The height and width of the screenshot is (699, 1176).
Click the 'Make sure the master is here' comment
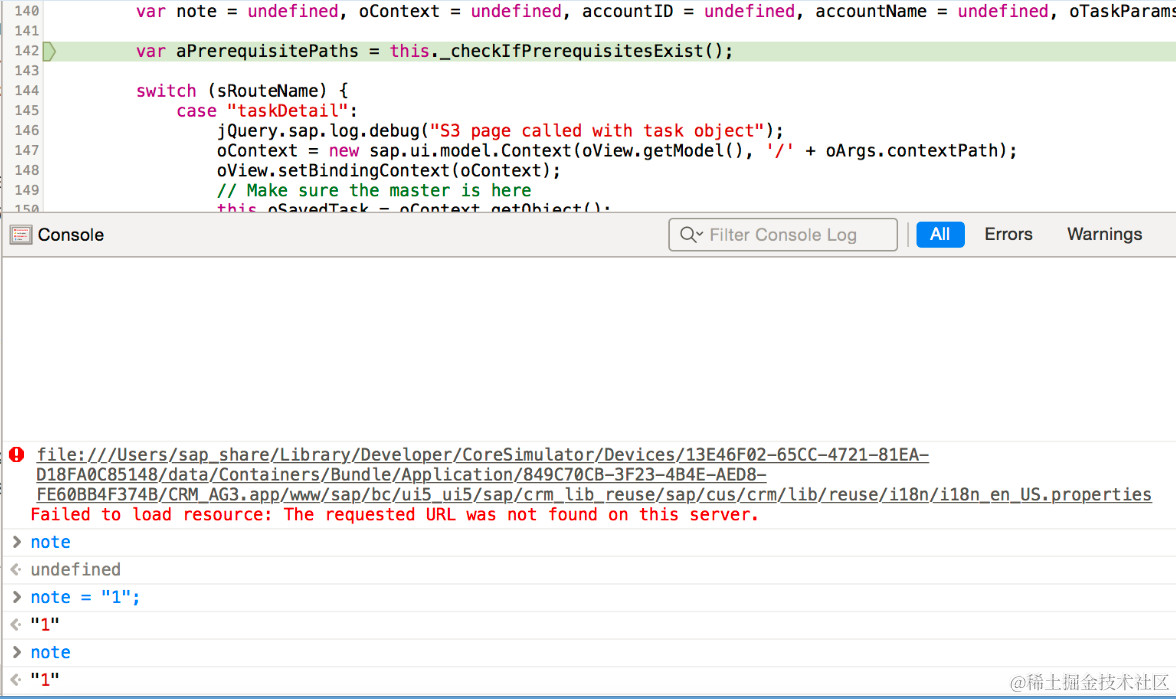(374, 190)
